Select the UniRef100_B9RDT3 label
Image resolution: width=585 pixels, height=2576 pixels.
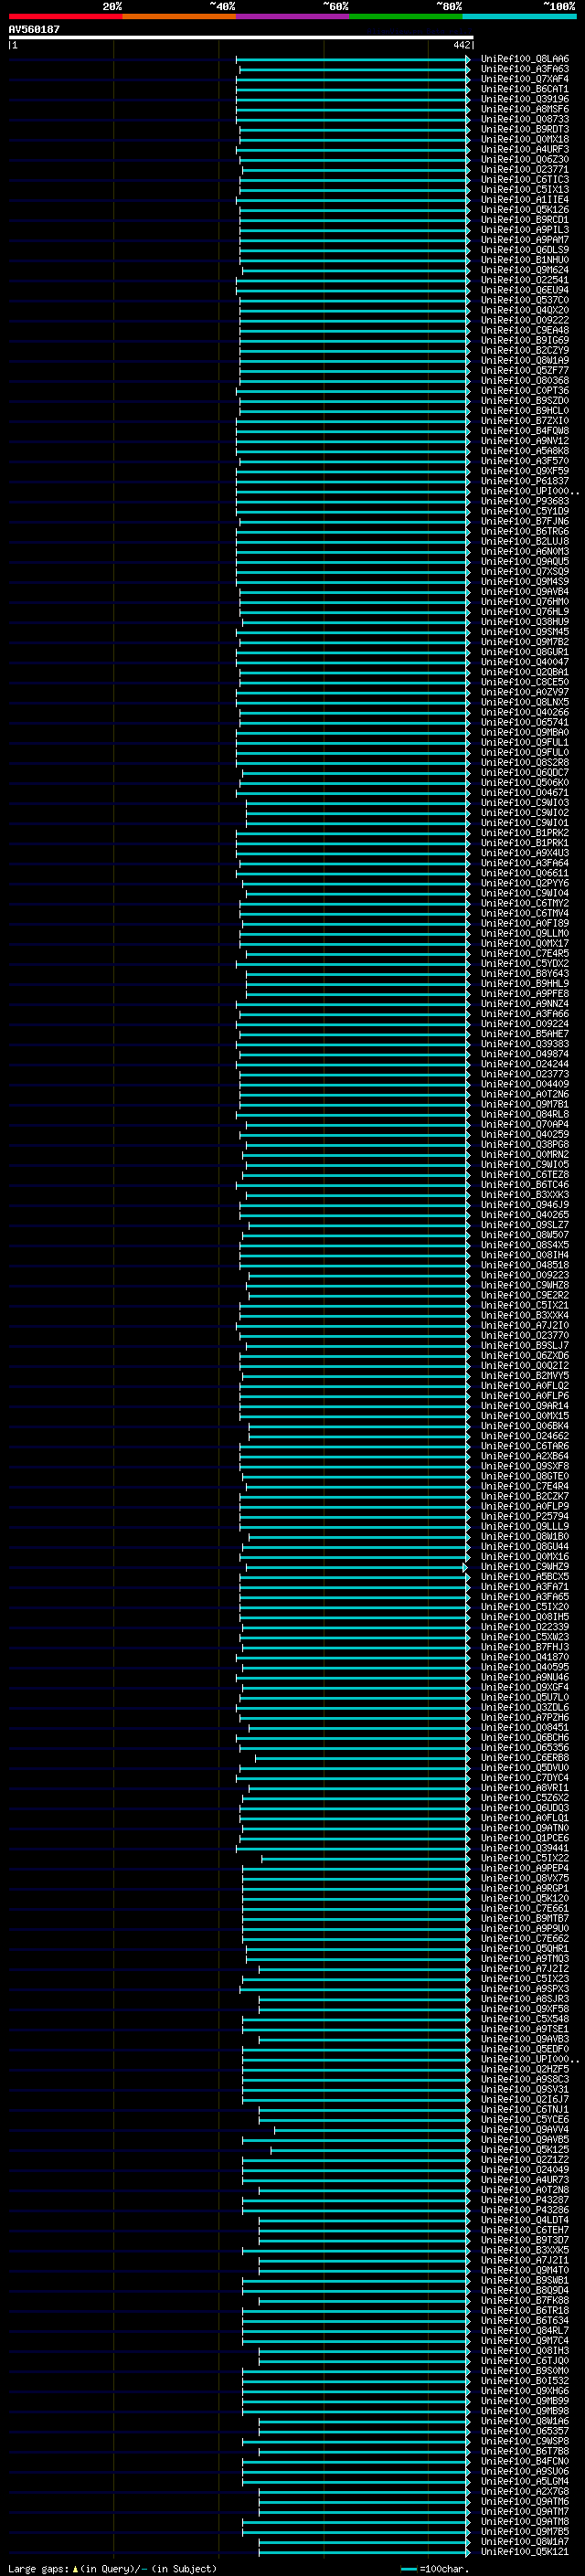click(x=524, y=129)
